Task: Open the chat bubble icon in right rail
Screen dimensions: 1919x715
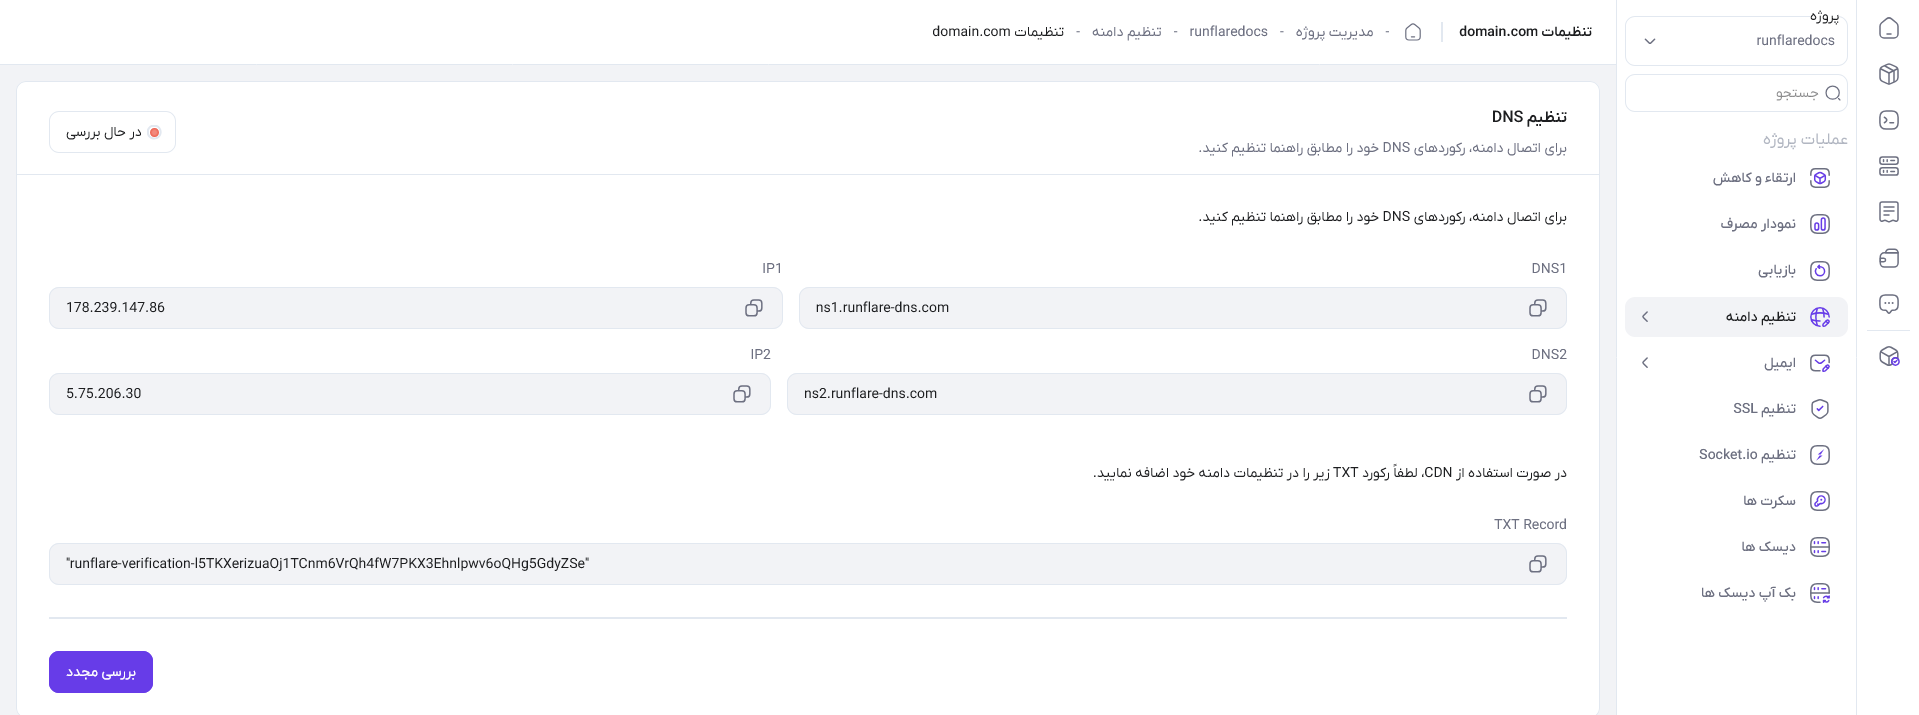Action: pos(1889,304)
